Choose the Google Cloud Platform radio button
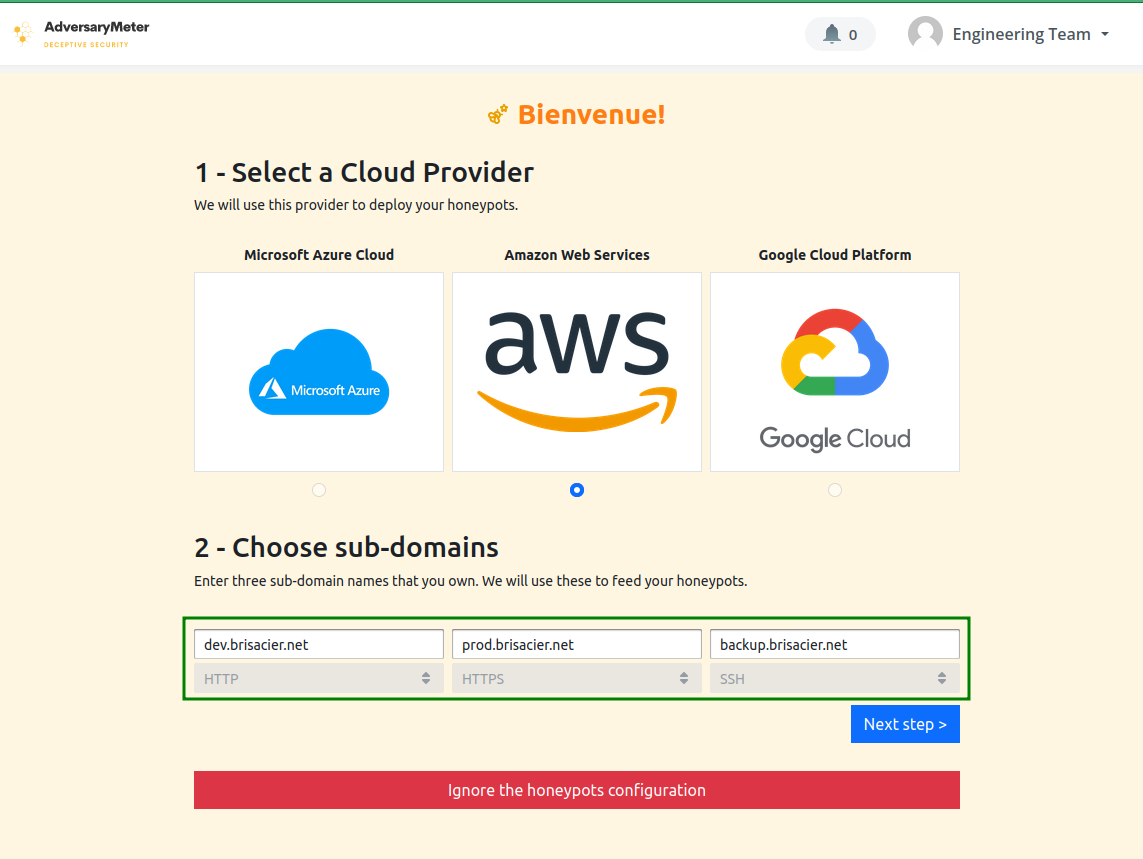1143x859 pixels. click(x=835, y=490)
